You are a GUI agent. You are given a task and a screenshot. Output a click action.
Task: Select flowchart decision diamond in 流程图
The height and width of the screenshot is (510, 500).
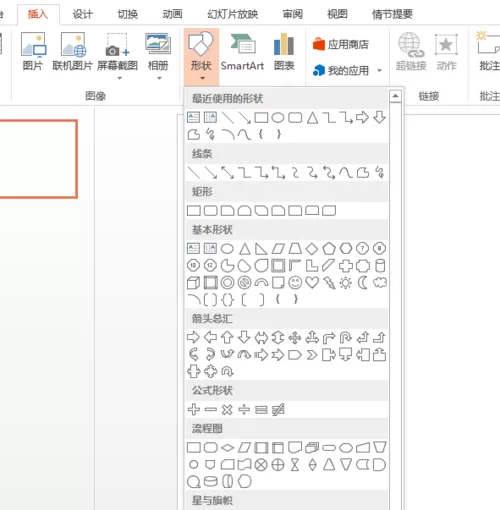(228, 448)
